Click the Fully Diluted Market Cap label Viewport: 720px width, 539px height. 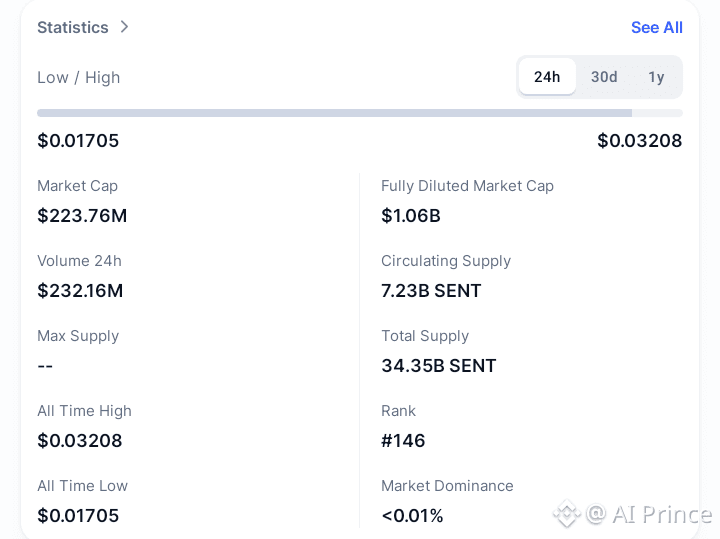pos(467,186)
